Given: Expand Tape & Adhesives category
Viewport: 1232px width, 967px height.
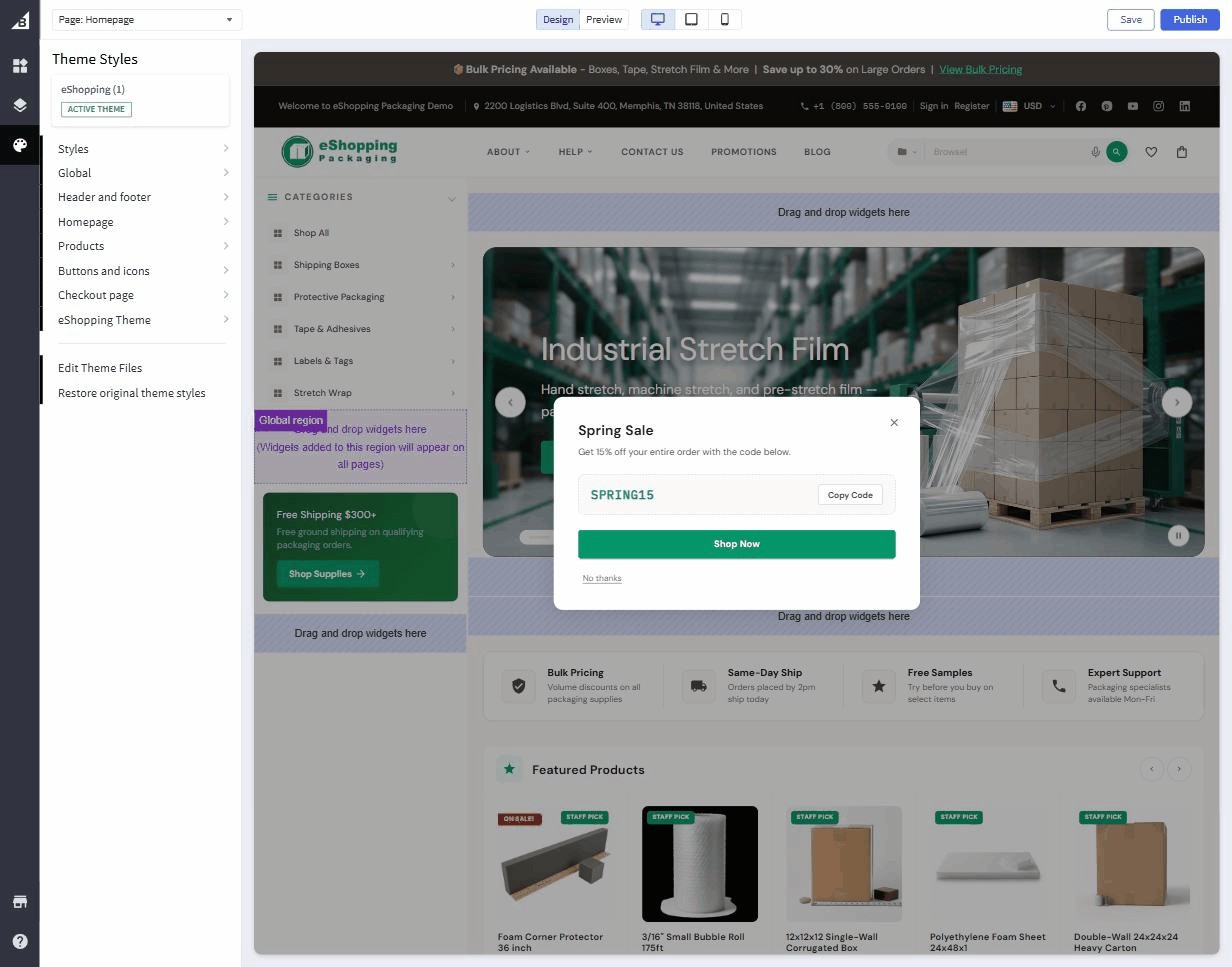Looking at the screenshot, I should [453, 329].
